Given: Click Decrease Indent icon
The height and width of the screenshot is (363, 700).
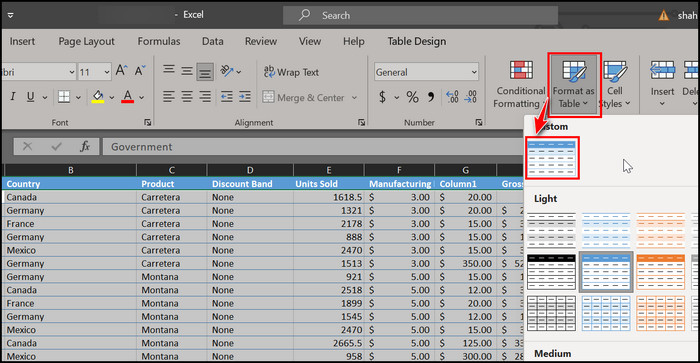Looking at the screenshot, I should click(227, 96).
